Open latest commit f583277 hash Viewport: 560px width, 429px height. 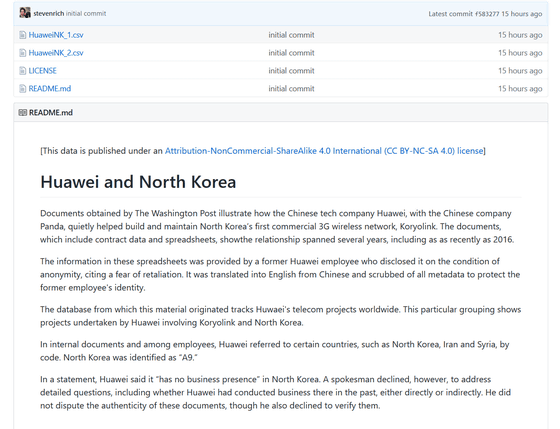pos(487,14)
